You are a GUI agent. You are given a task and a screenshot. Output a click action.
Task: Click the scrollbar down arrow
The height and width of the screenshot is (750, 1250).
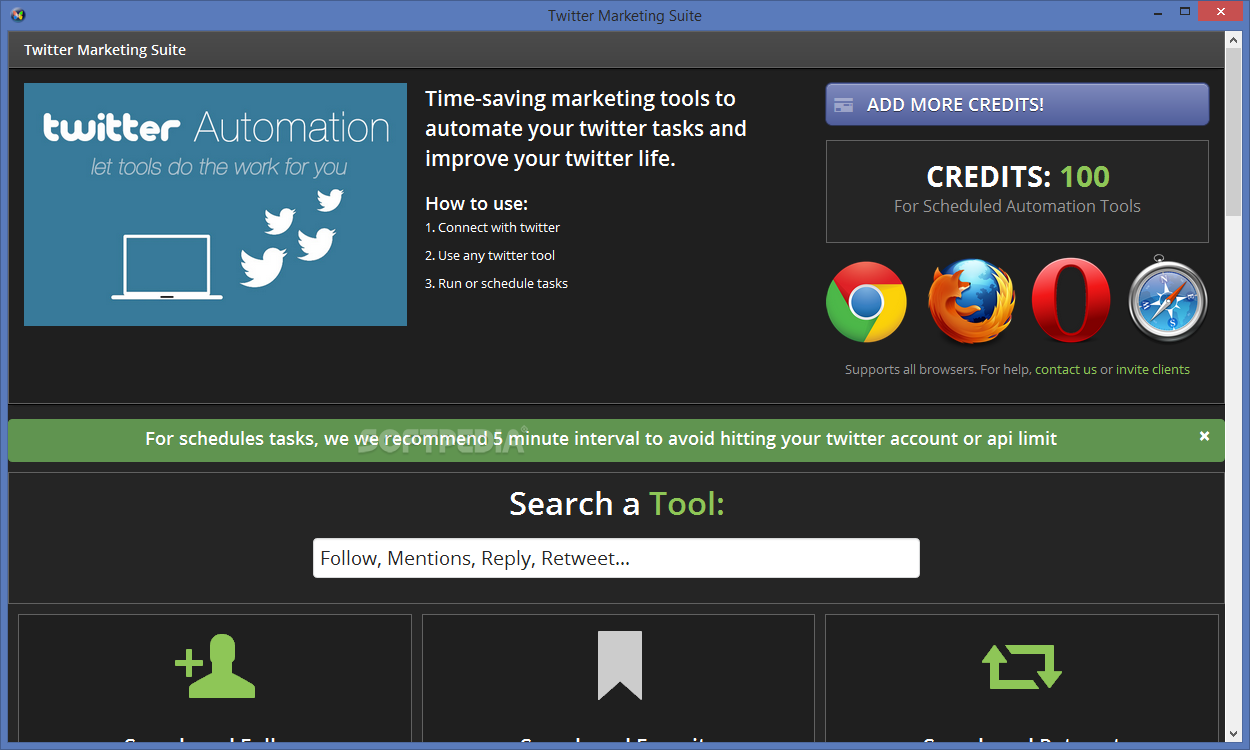click(1234, 733)
